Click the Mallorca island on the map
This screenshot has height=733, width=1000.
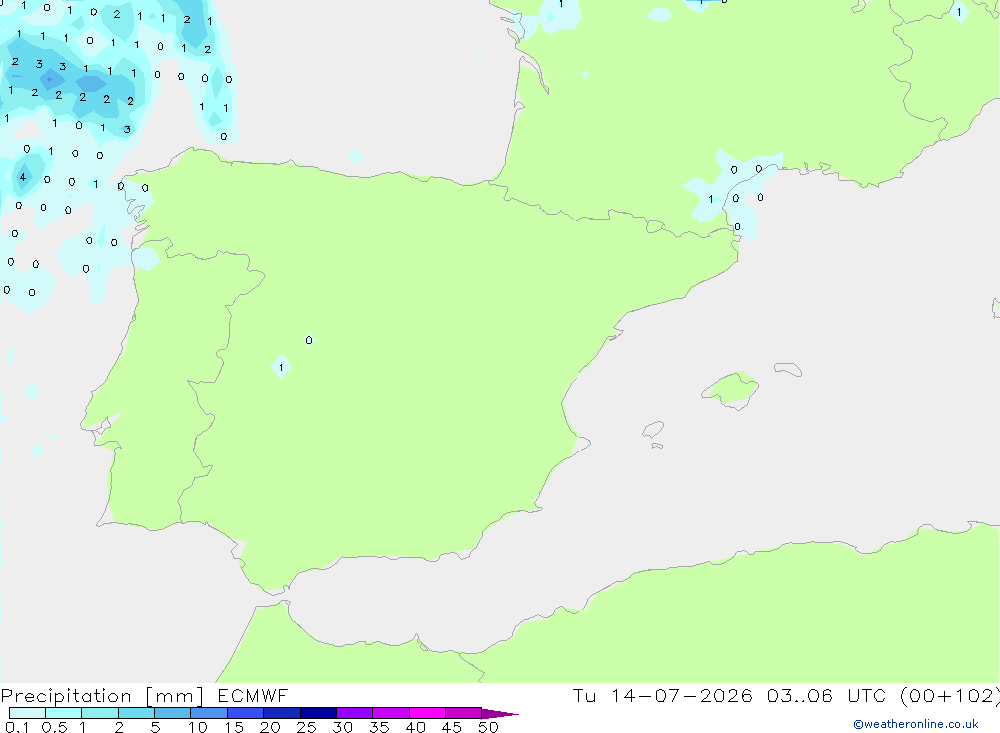click(731, 389)
